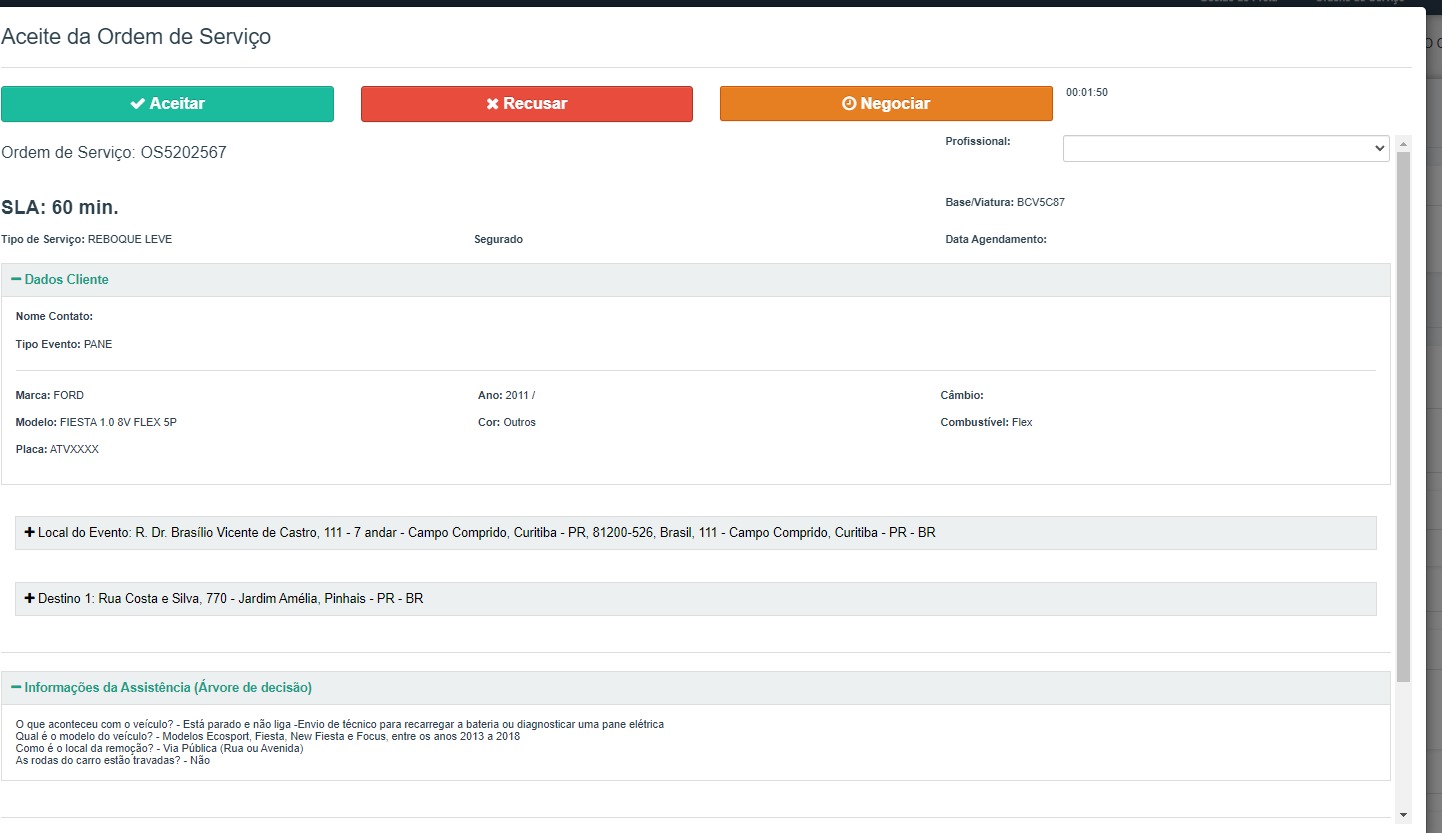Collapse the Dados Cliente section header
The image size is (1442, 833).
(67, 280)
